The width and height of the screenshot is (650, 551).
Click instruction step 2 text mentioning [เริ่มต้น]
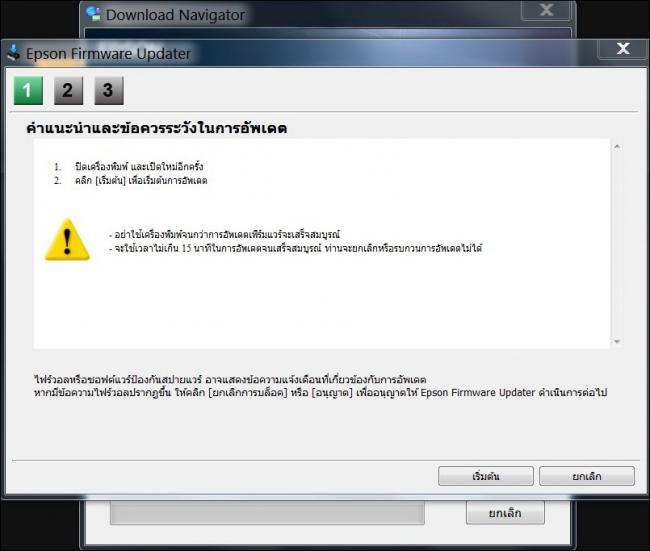(141, 180)
